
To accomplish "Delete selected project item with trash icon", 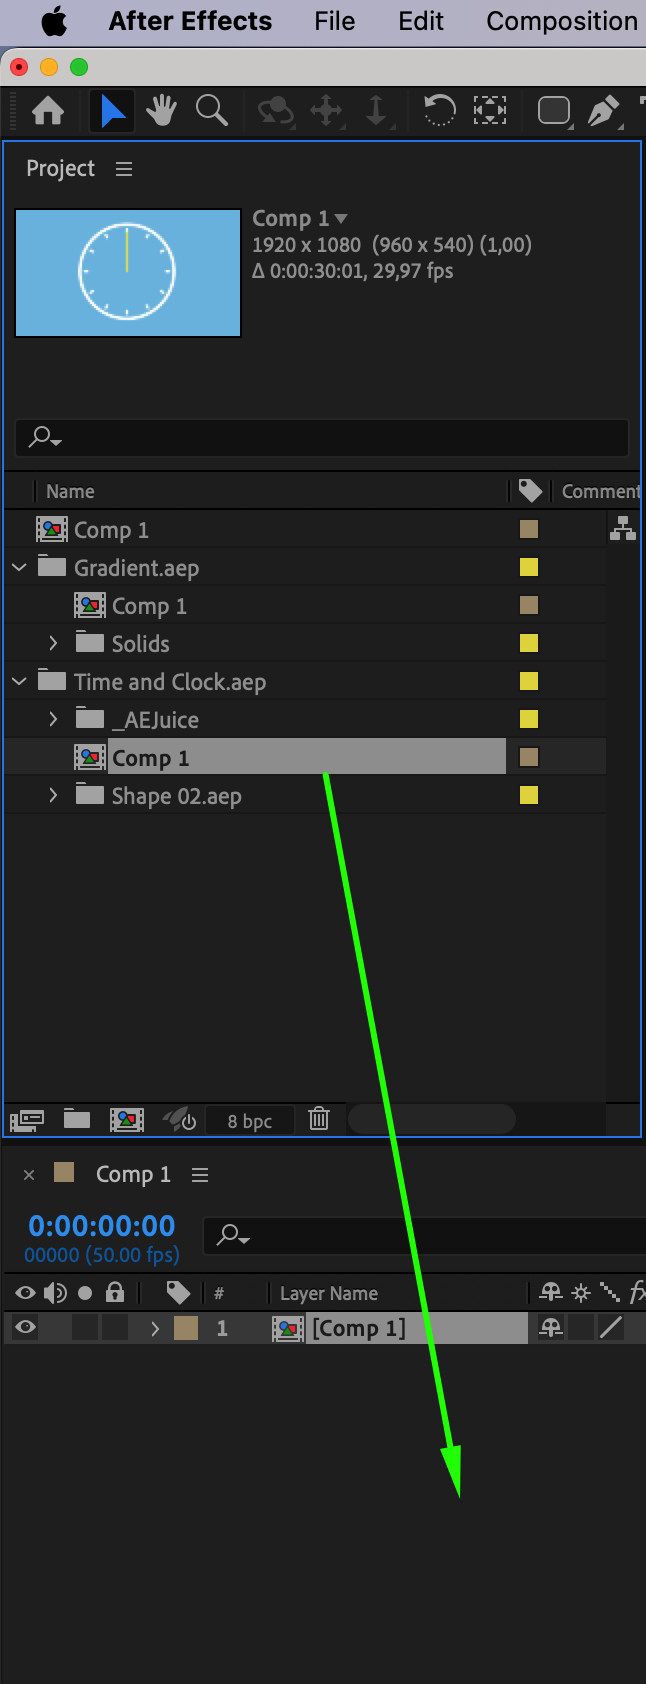I will 319,1119.
